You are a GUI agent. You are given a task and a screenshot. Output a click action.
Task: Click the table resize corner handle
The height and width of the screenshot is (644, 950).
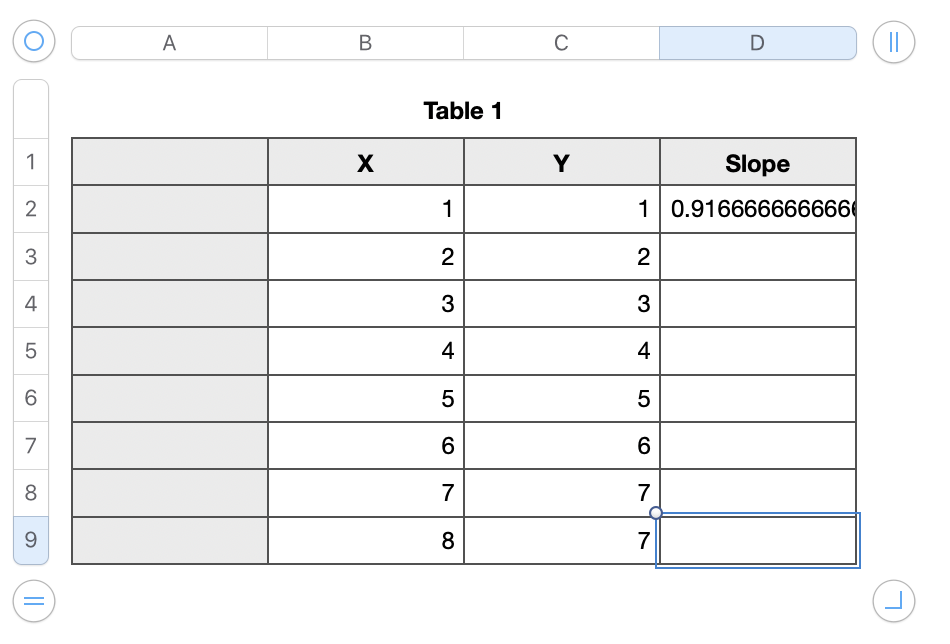893,601
